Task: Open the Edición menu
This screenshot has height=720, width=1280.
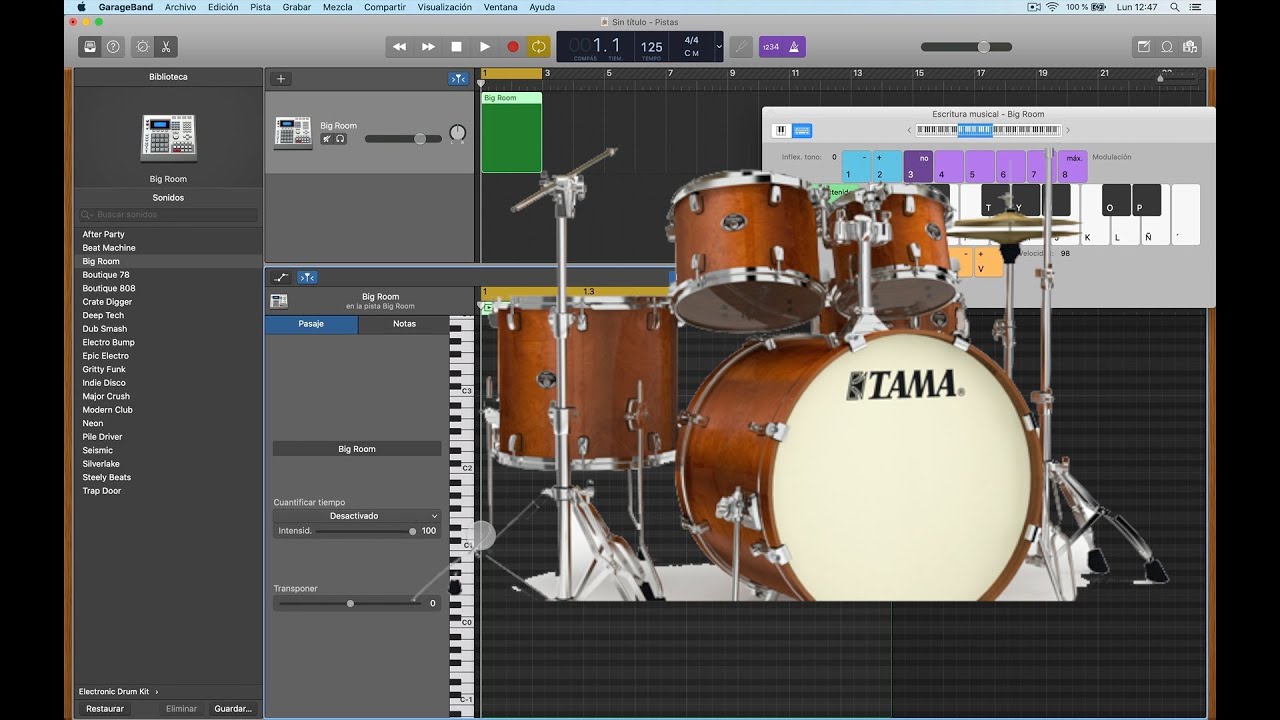Action: (223, 7)
